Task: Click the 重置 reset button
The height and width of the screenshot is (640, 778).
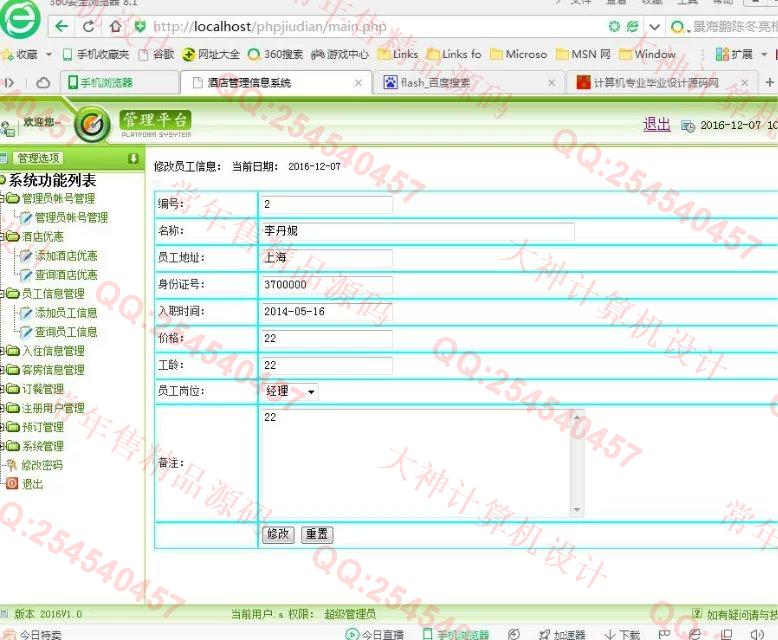Action: 316,534
